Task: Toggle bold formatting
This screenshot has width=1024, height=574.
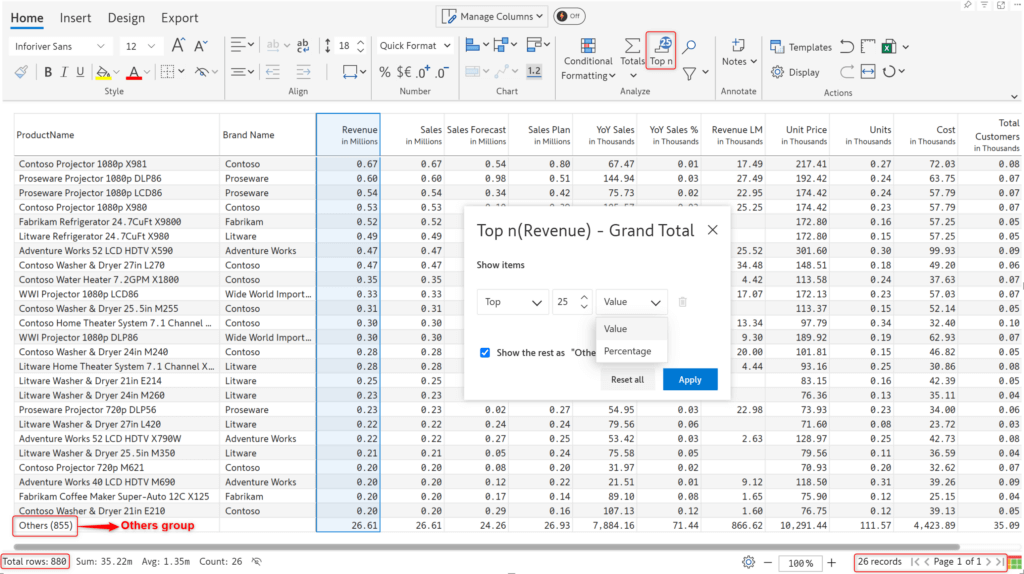Action: pyautogui.click(x=48, y=72)
